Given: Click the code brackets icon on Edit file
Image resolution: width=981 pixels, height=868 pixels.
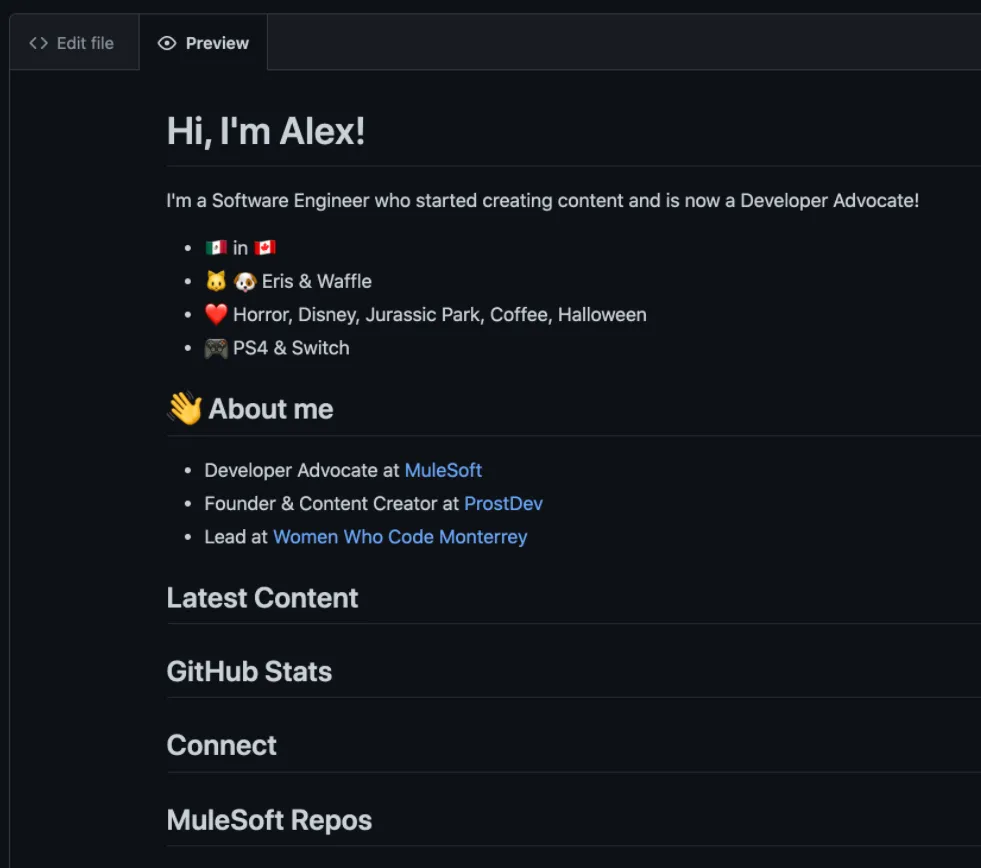Looking at the screenshot, I should point(39,43).
